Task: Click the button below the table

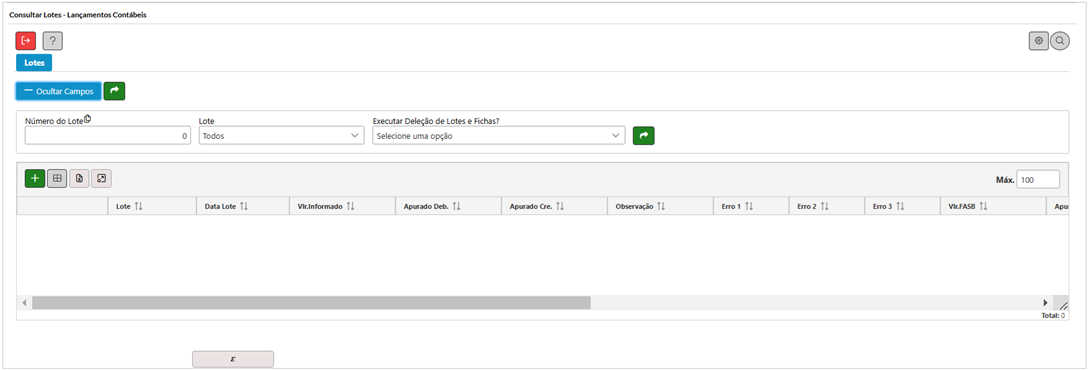Action: coord(233,359)
